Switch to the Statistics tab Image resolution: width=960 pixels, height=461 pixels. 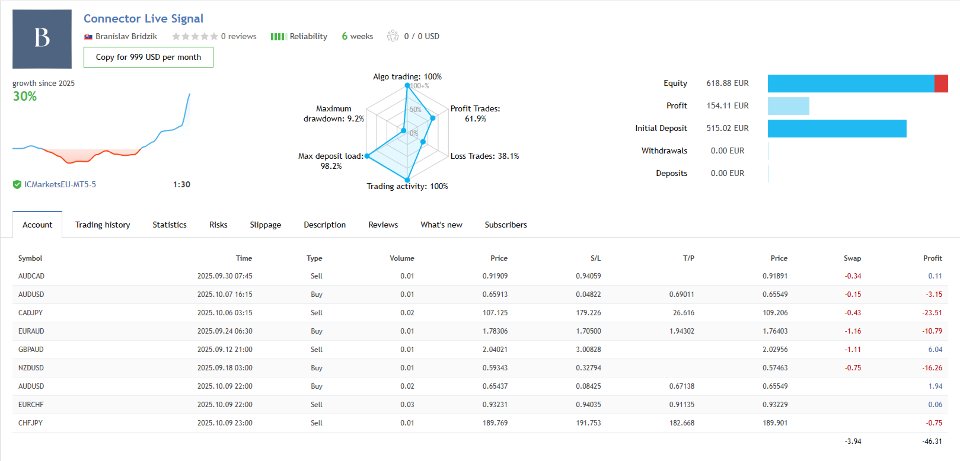point(169,225)
